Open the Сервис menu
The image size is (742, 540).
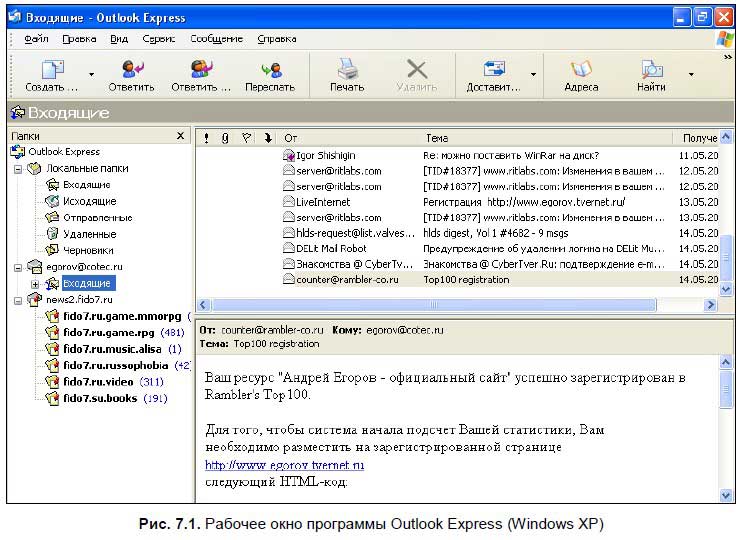(x=158, y=39)
